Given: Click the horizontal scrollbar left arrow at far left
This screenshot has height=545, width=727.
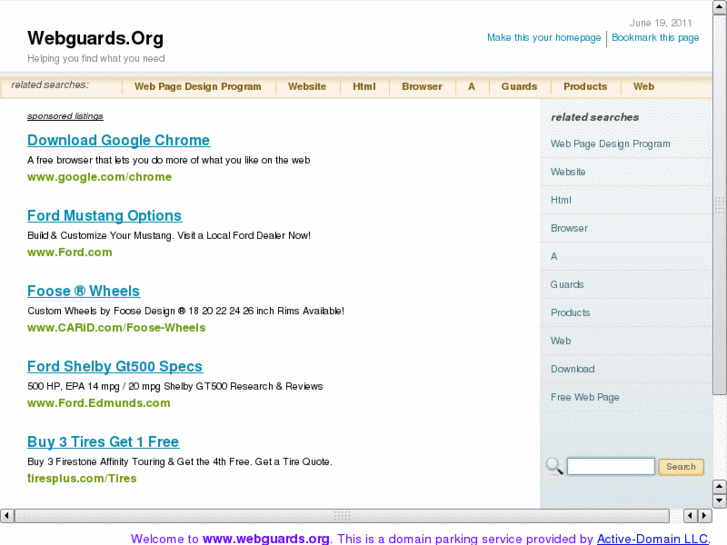Looking at the screenshot, I should click(6, 515).
